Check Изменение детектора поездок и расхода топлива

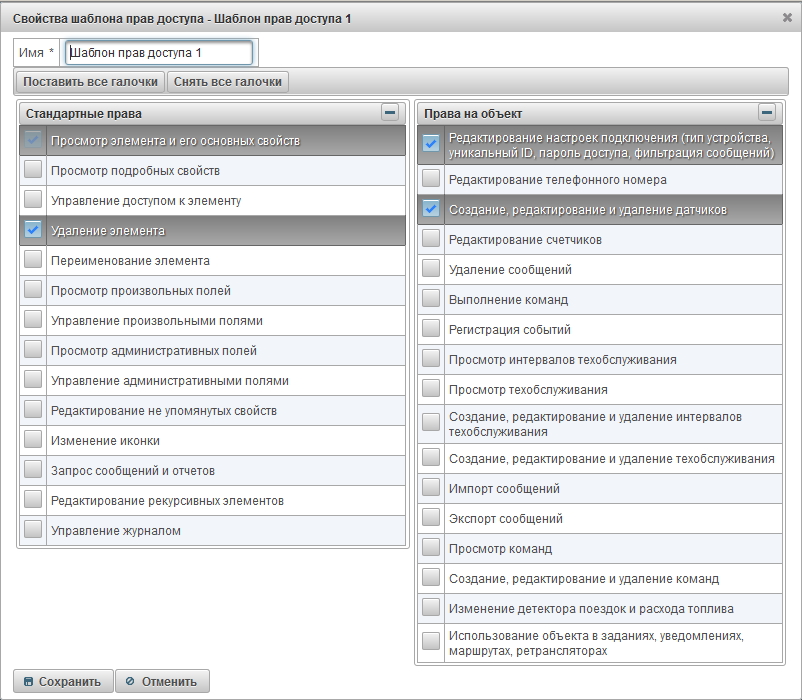pyautogui.click(x=431, y=608)
